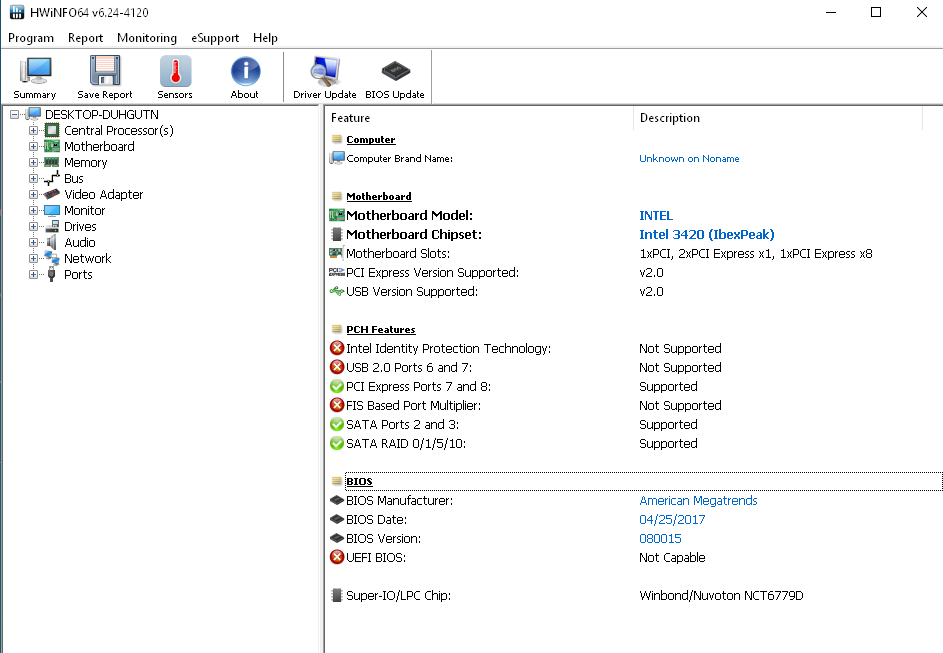Collapse the DESKTOP-DUHGUTN root node
Viewport: 943px width, 653px height.
(x=14, y=114)
